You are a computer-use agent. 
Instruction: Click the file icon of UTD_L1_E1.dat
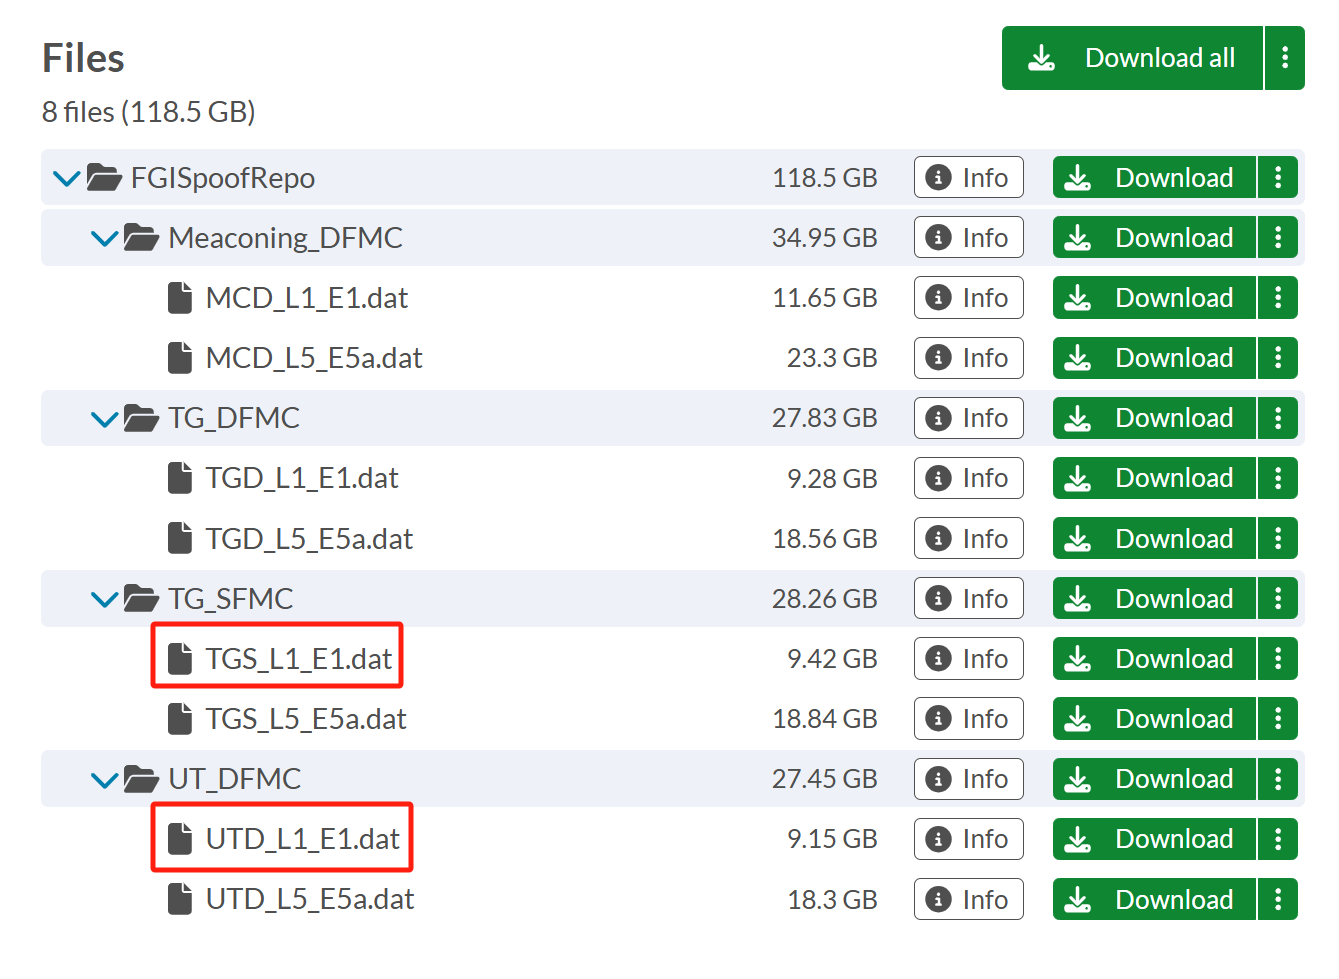tap(180, 839)
